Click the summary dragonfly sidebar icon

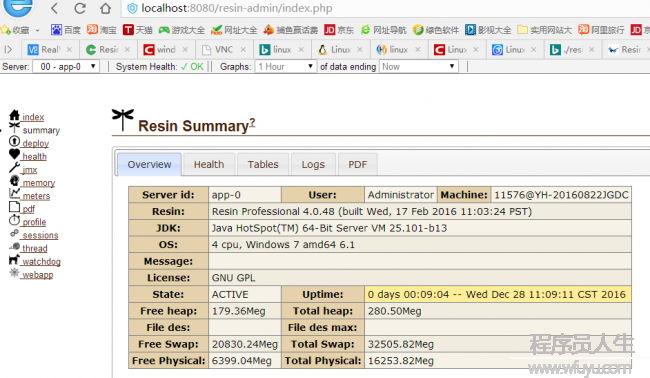click(15, 128)
